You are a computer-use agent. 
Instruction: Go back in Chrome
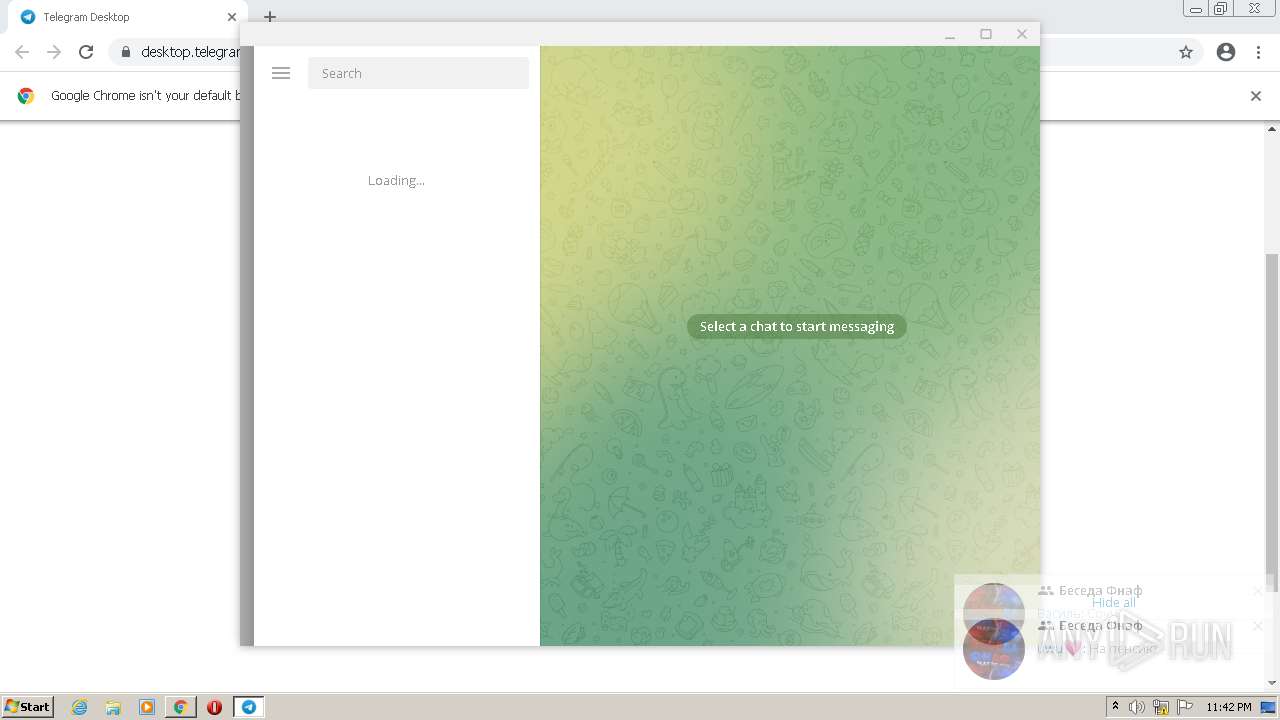point(22,52)
